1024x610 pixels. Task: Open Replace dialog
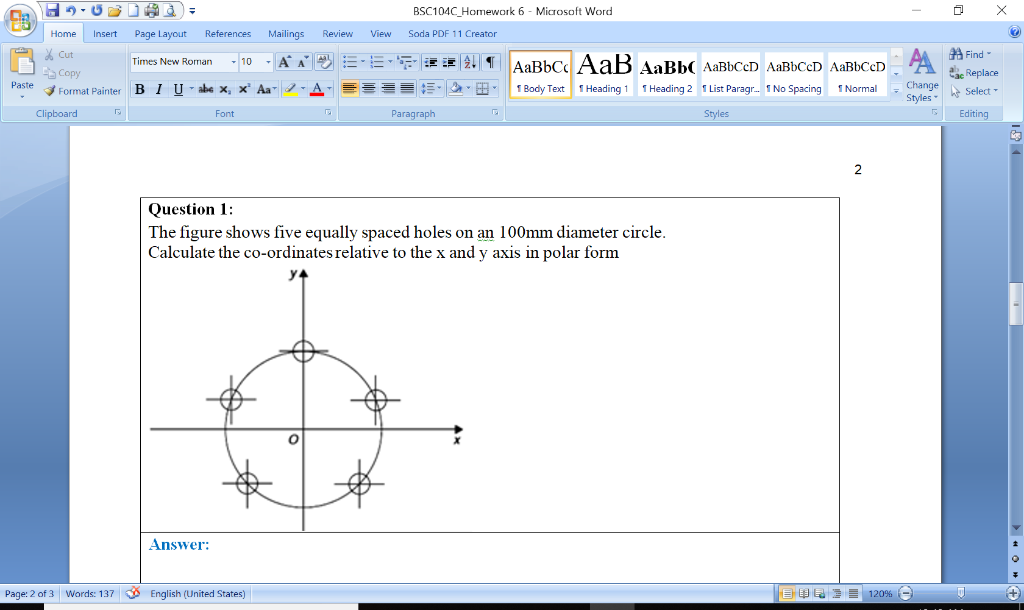point(974,72)
